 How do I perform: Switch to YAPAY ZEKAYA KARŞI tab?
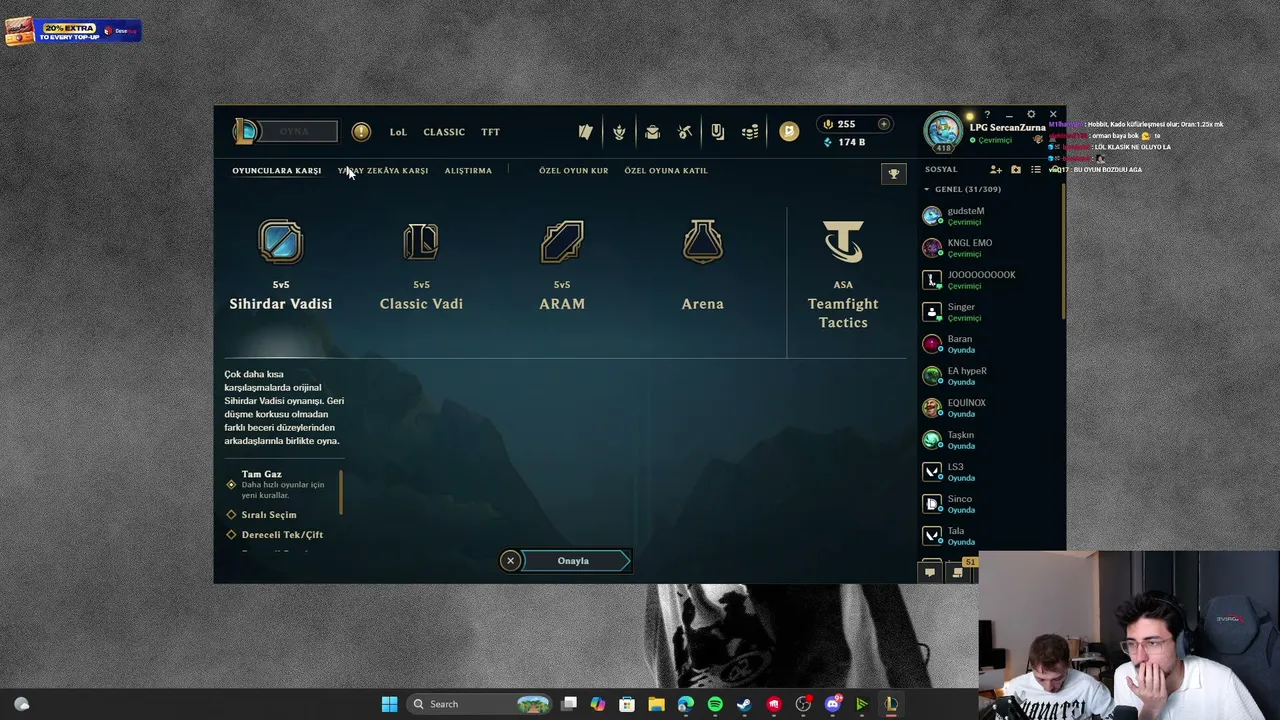tap(383, 170)
